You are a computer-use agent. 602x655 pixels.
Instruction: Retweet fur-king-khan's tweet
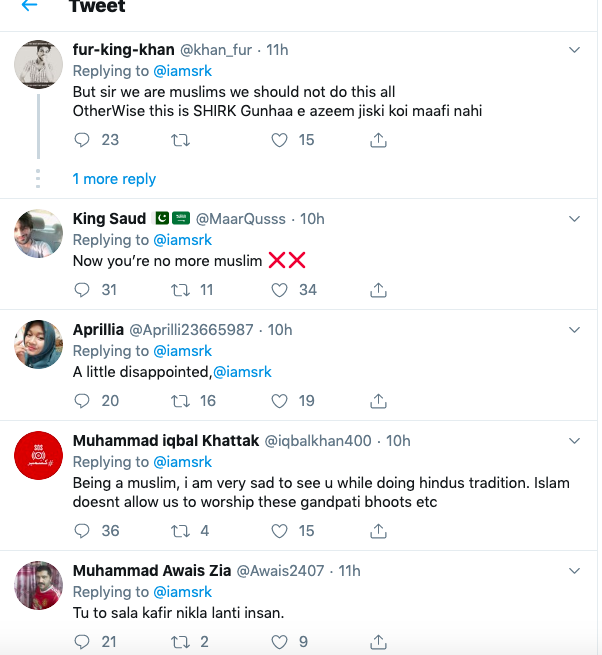(181, 140)
